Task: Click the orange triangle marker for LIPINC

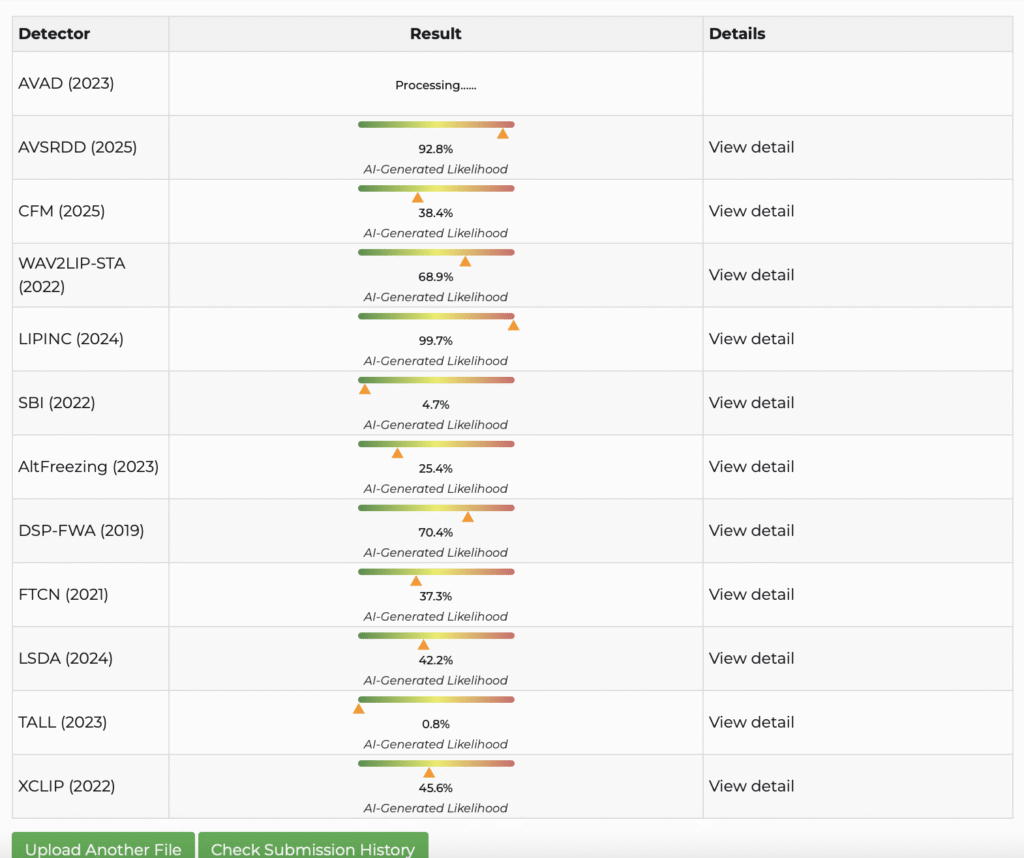Action: click(513, 325)
